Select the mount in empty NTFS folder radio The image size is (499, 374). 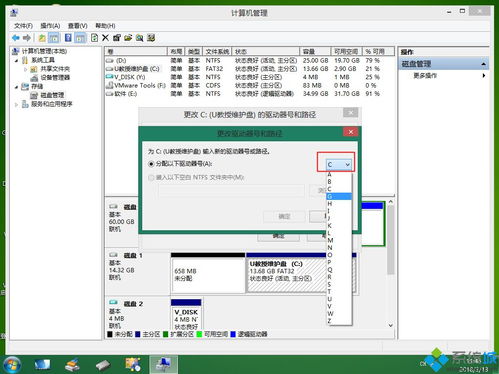click(x=151, y=177)
